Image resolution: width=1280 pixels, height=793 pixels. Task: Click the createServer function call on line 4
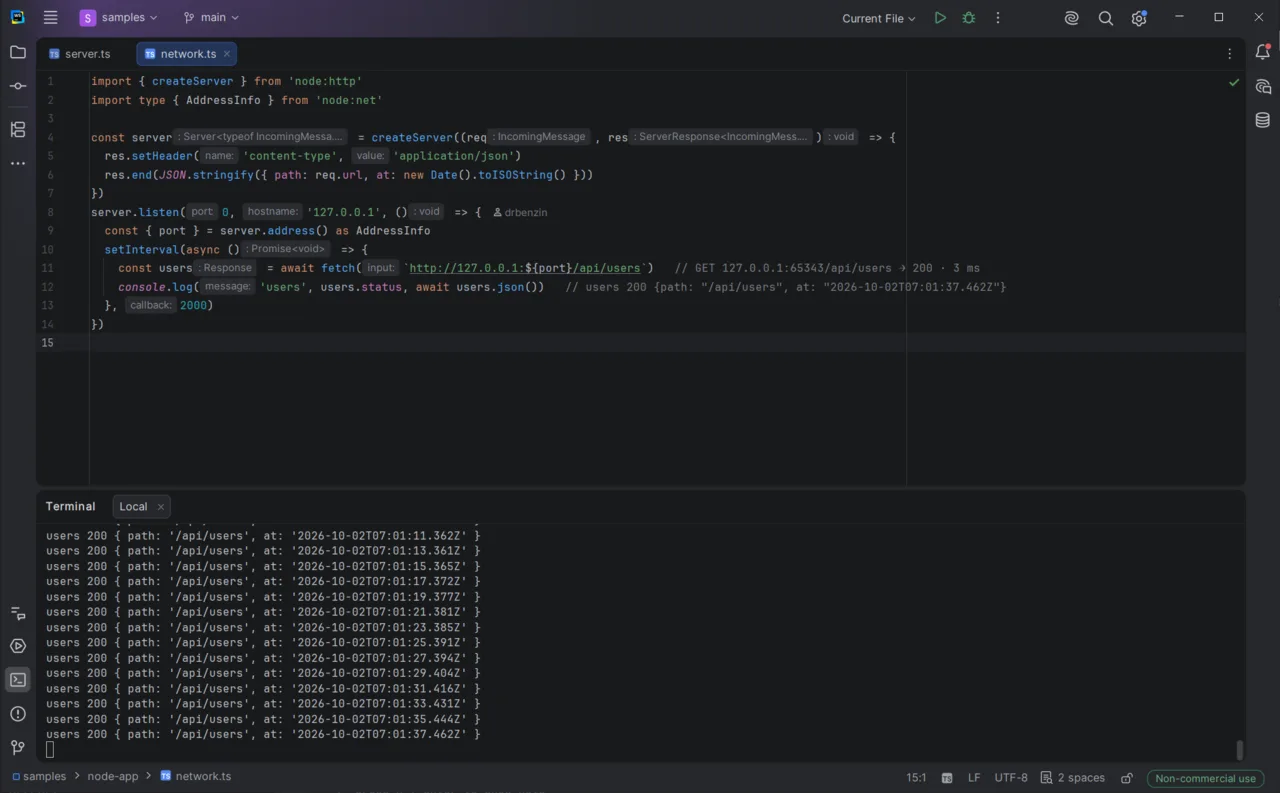click(412, 137)
